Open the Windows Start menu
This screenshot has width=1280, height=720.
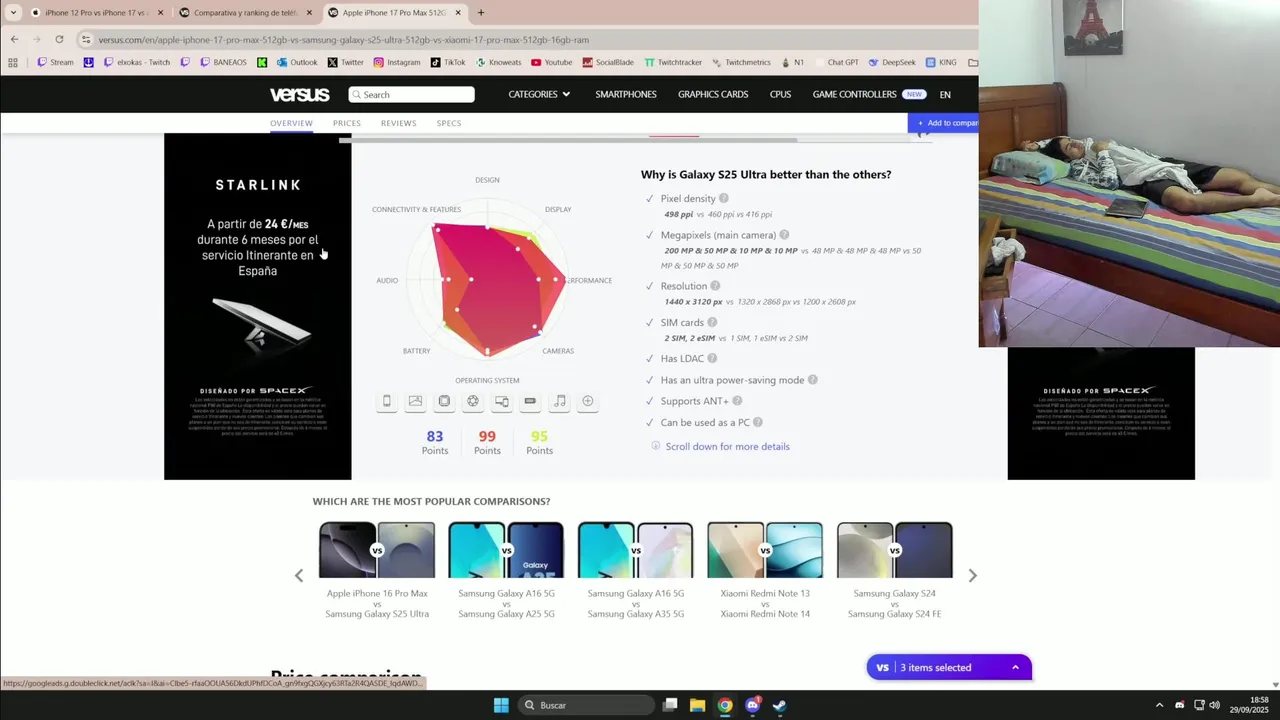(x=501, y=705)
